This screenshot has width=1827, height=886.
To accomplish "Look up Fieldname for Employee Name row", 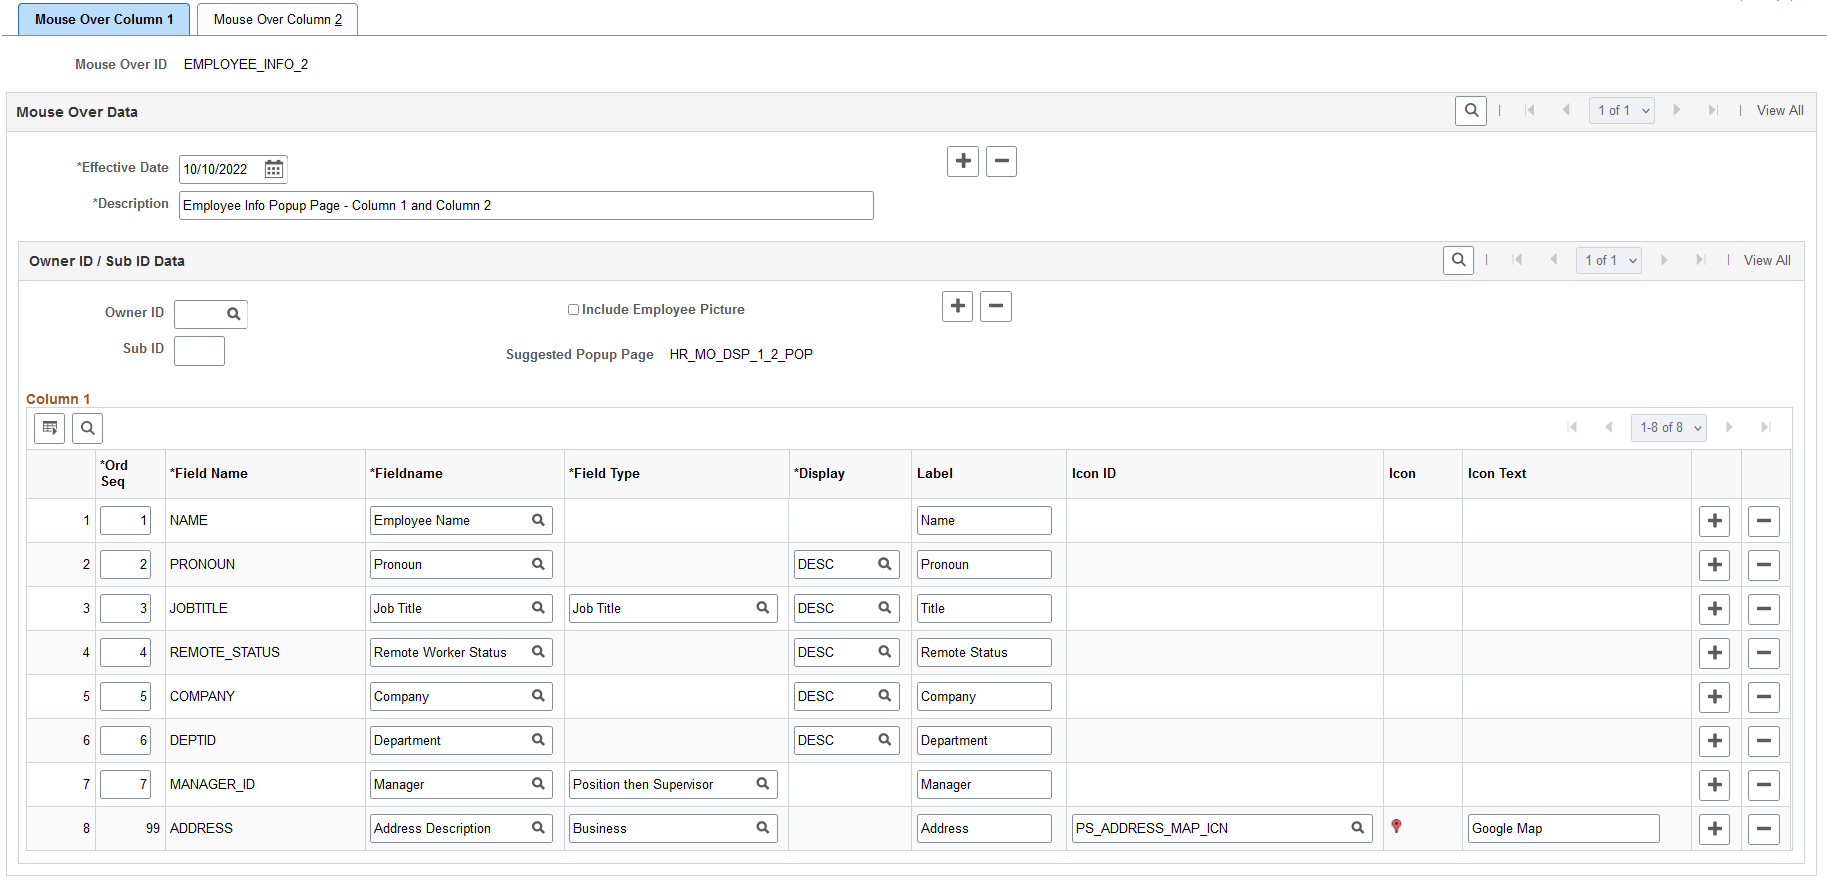I will [538, 520].
